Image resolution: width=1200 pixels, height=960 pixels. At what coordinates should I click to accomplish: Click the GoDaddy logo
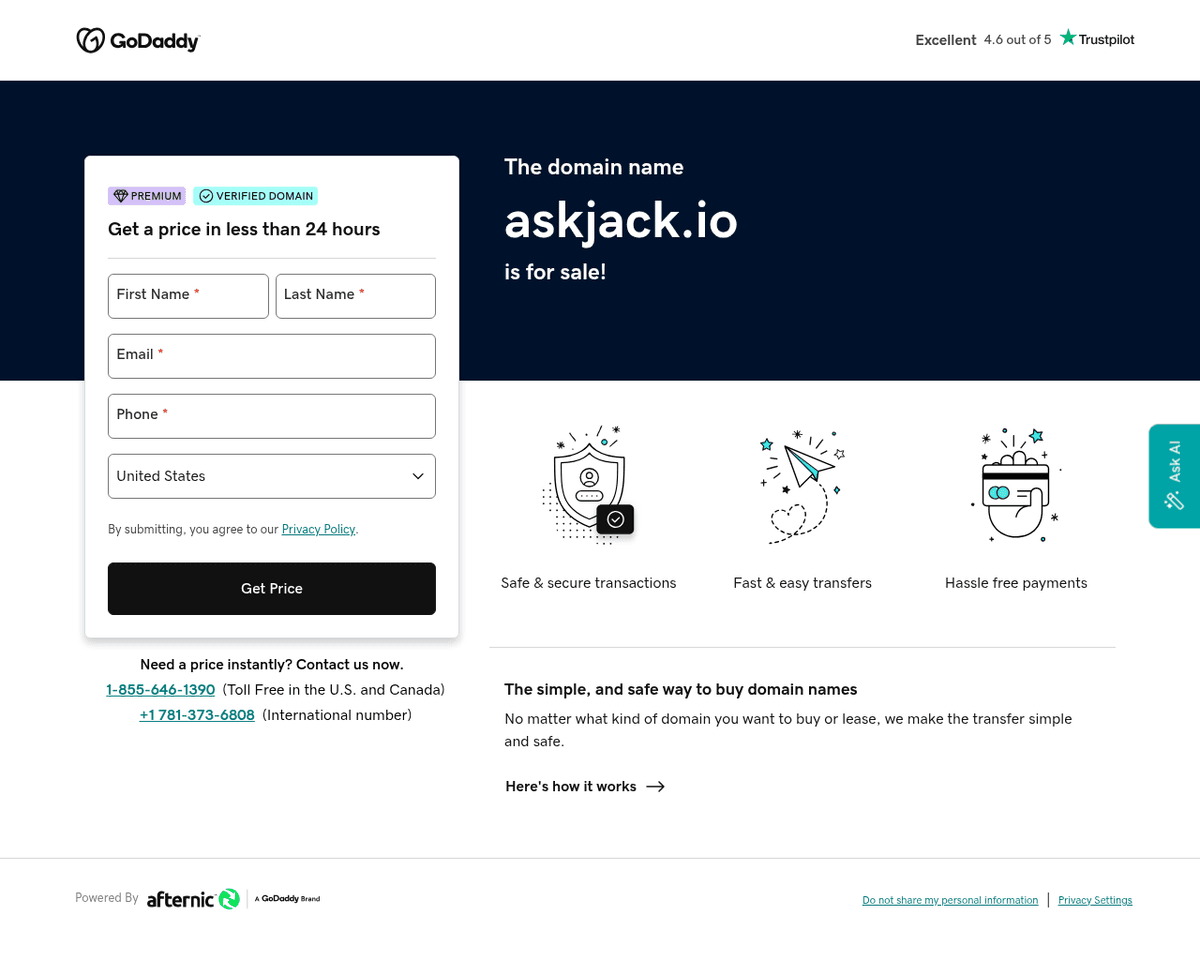(x=138, y=40)
